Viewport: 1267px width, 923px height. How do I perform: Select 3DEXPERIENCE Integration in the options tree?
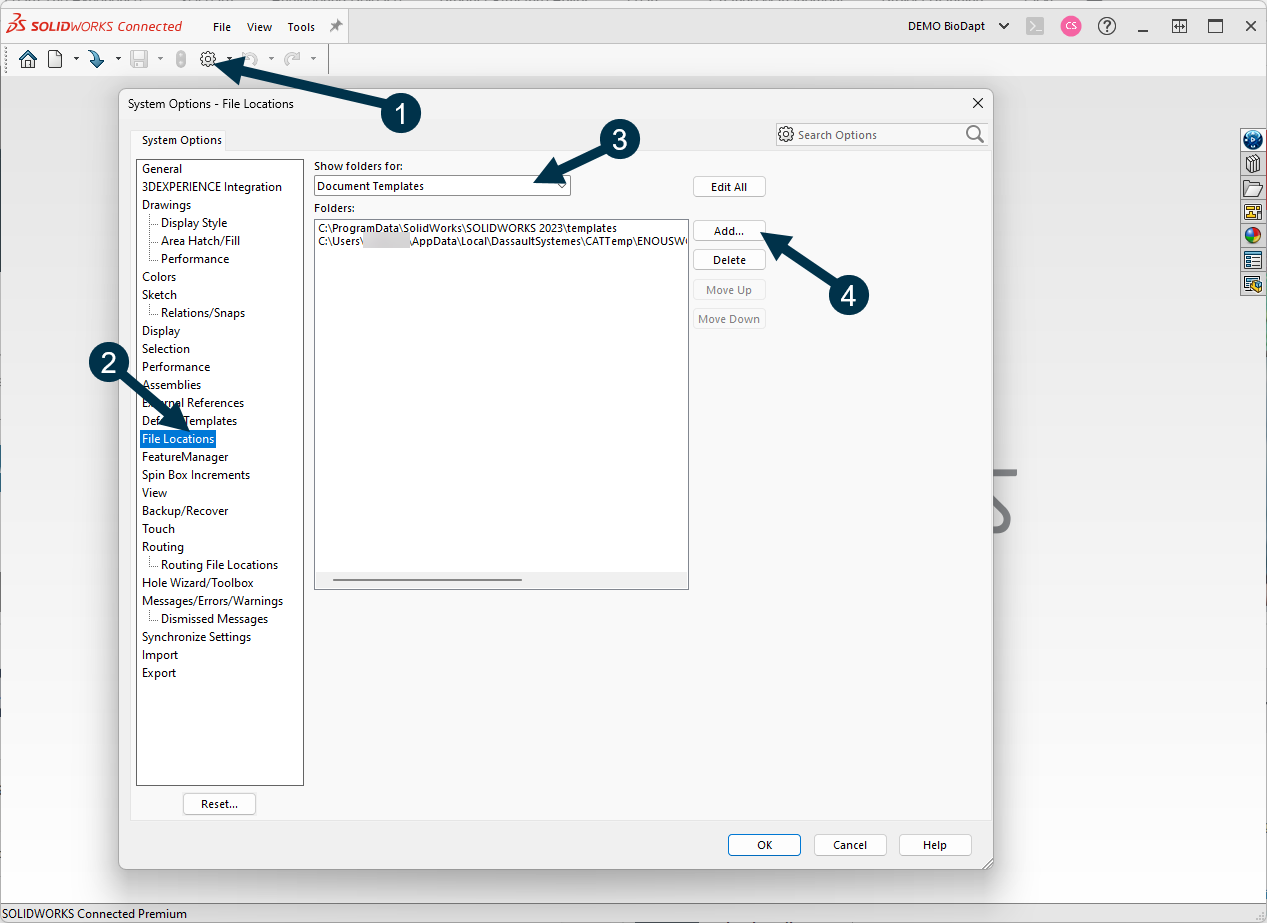[x=212, y=187]
